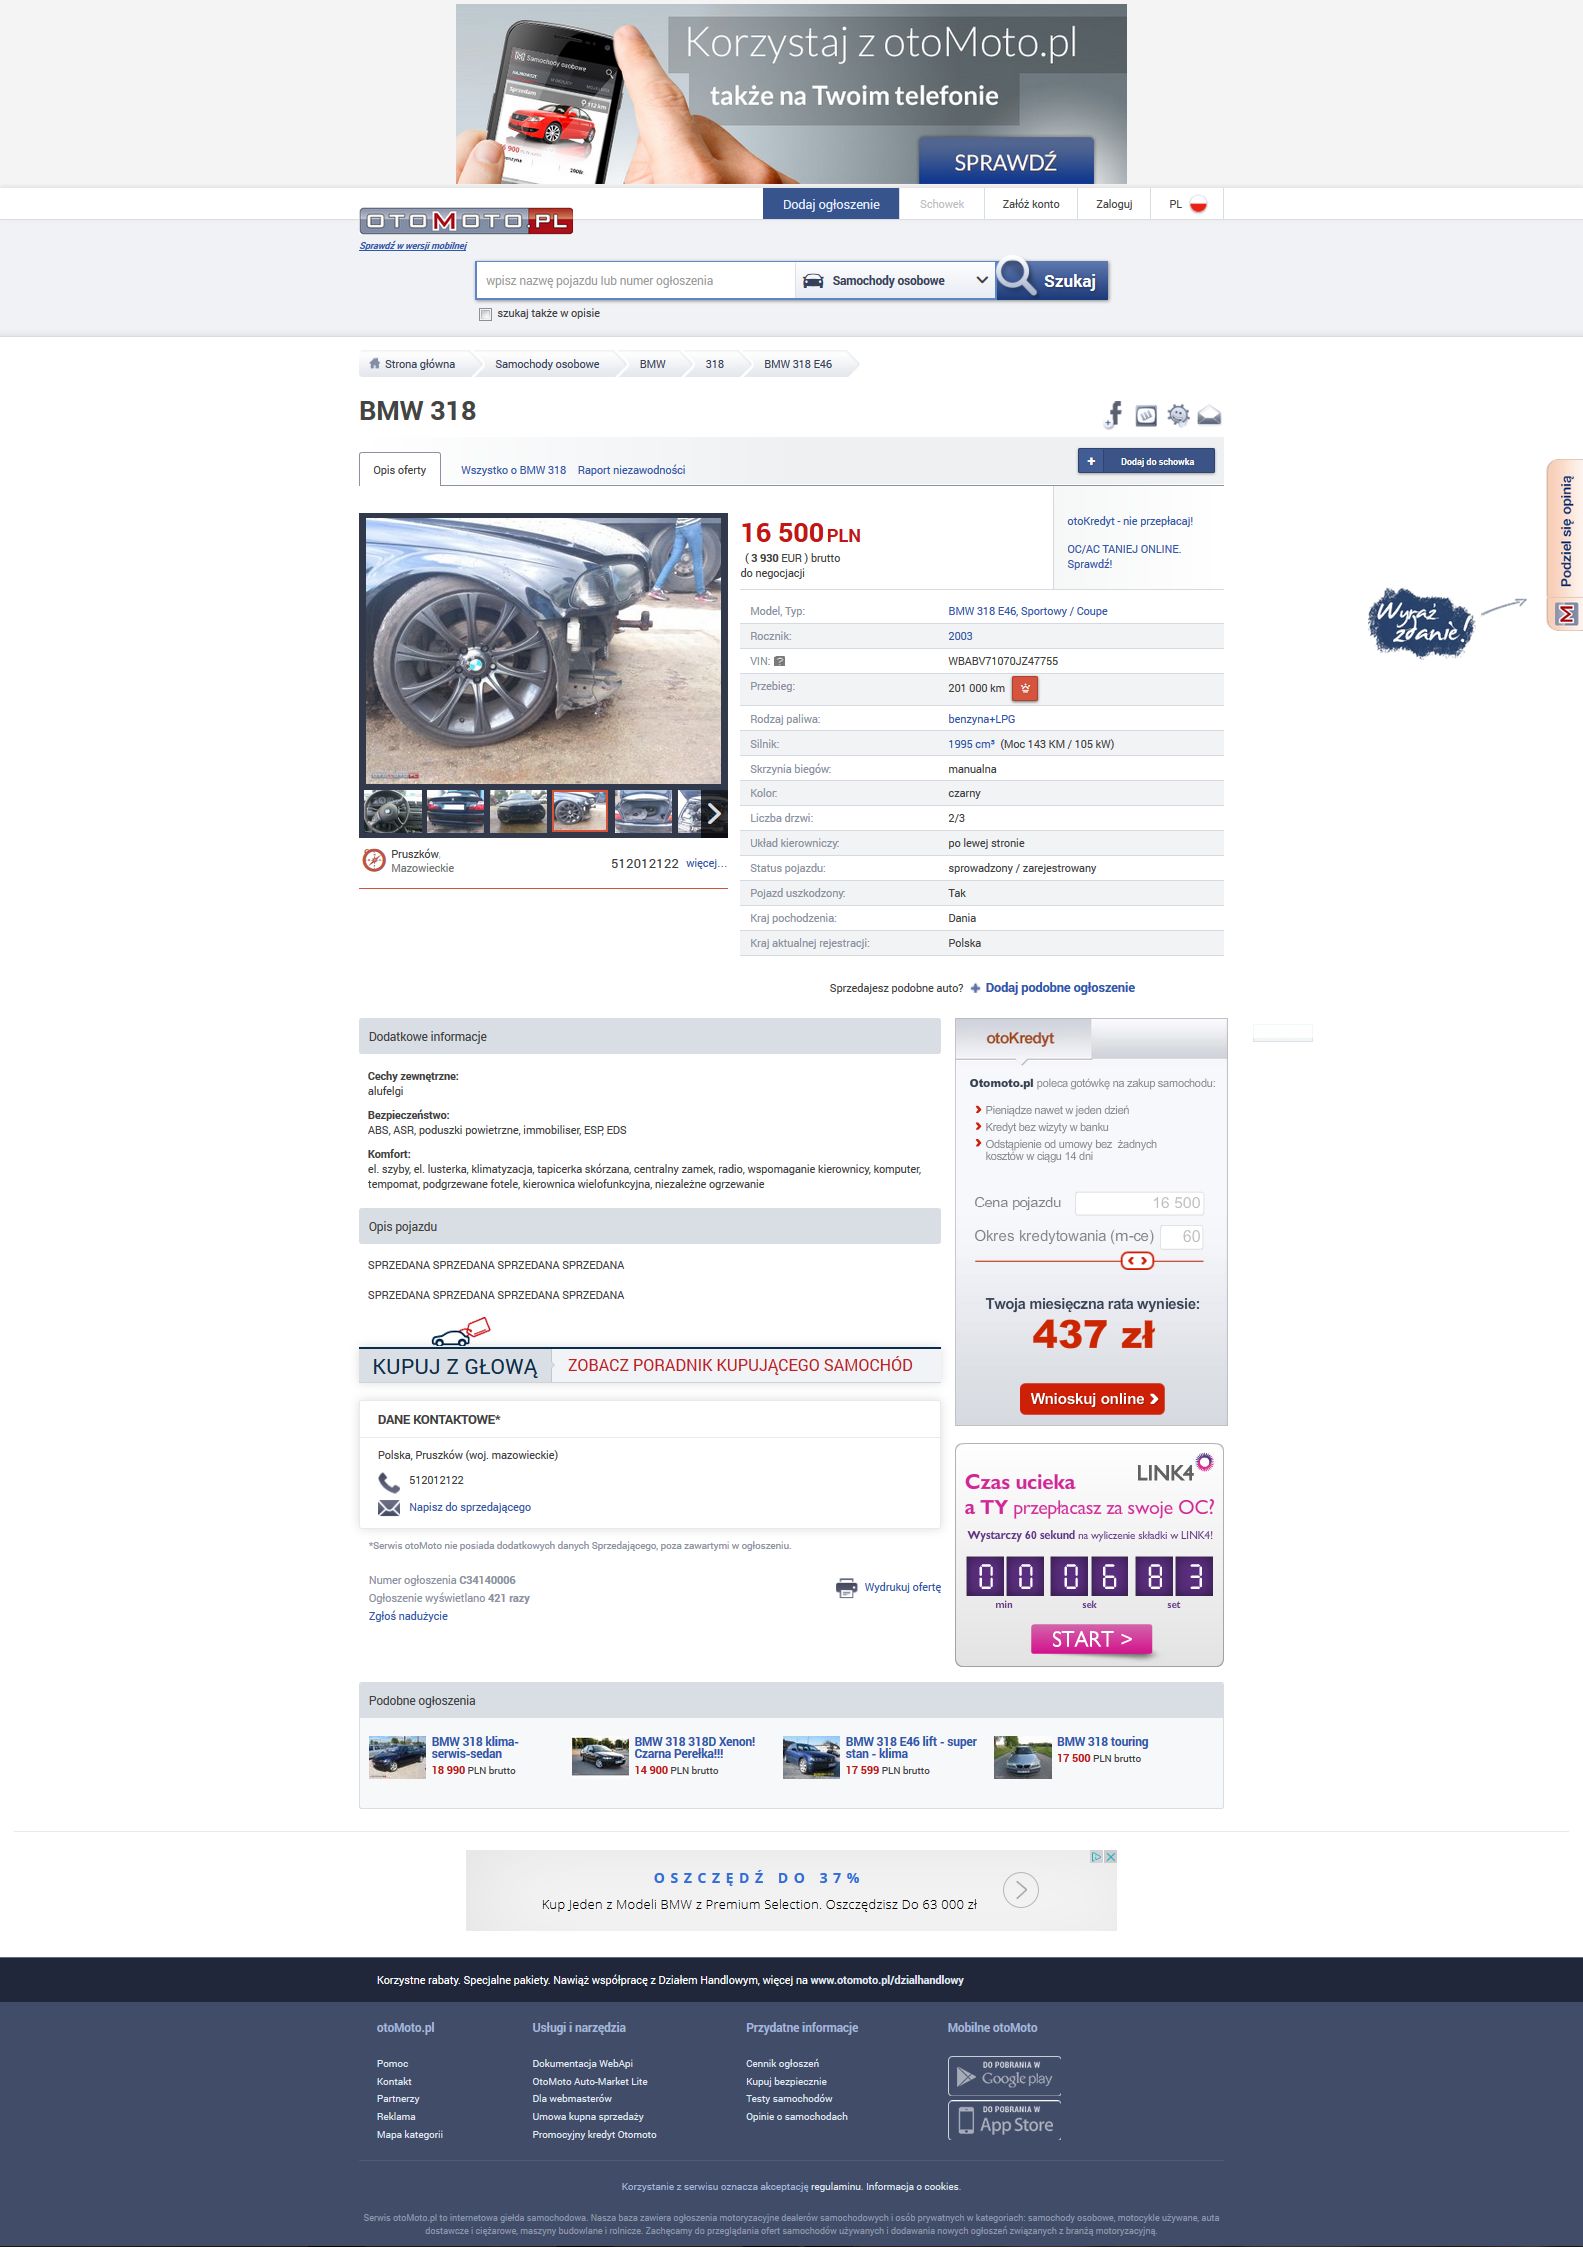This screenshot has height=2247, width=1583.
Task: Click Samochody osobowe breadcrumb
Action: pyautogui.click(x=547, y=364)
